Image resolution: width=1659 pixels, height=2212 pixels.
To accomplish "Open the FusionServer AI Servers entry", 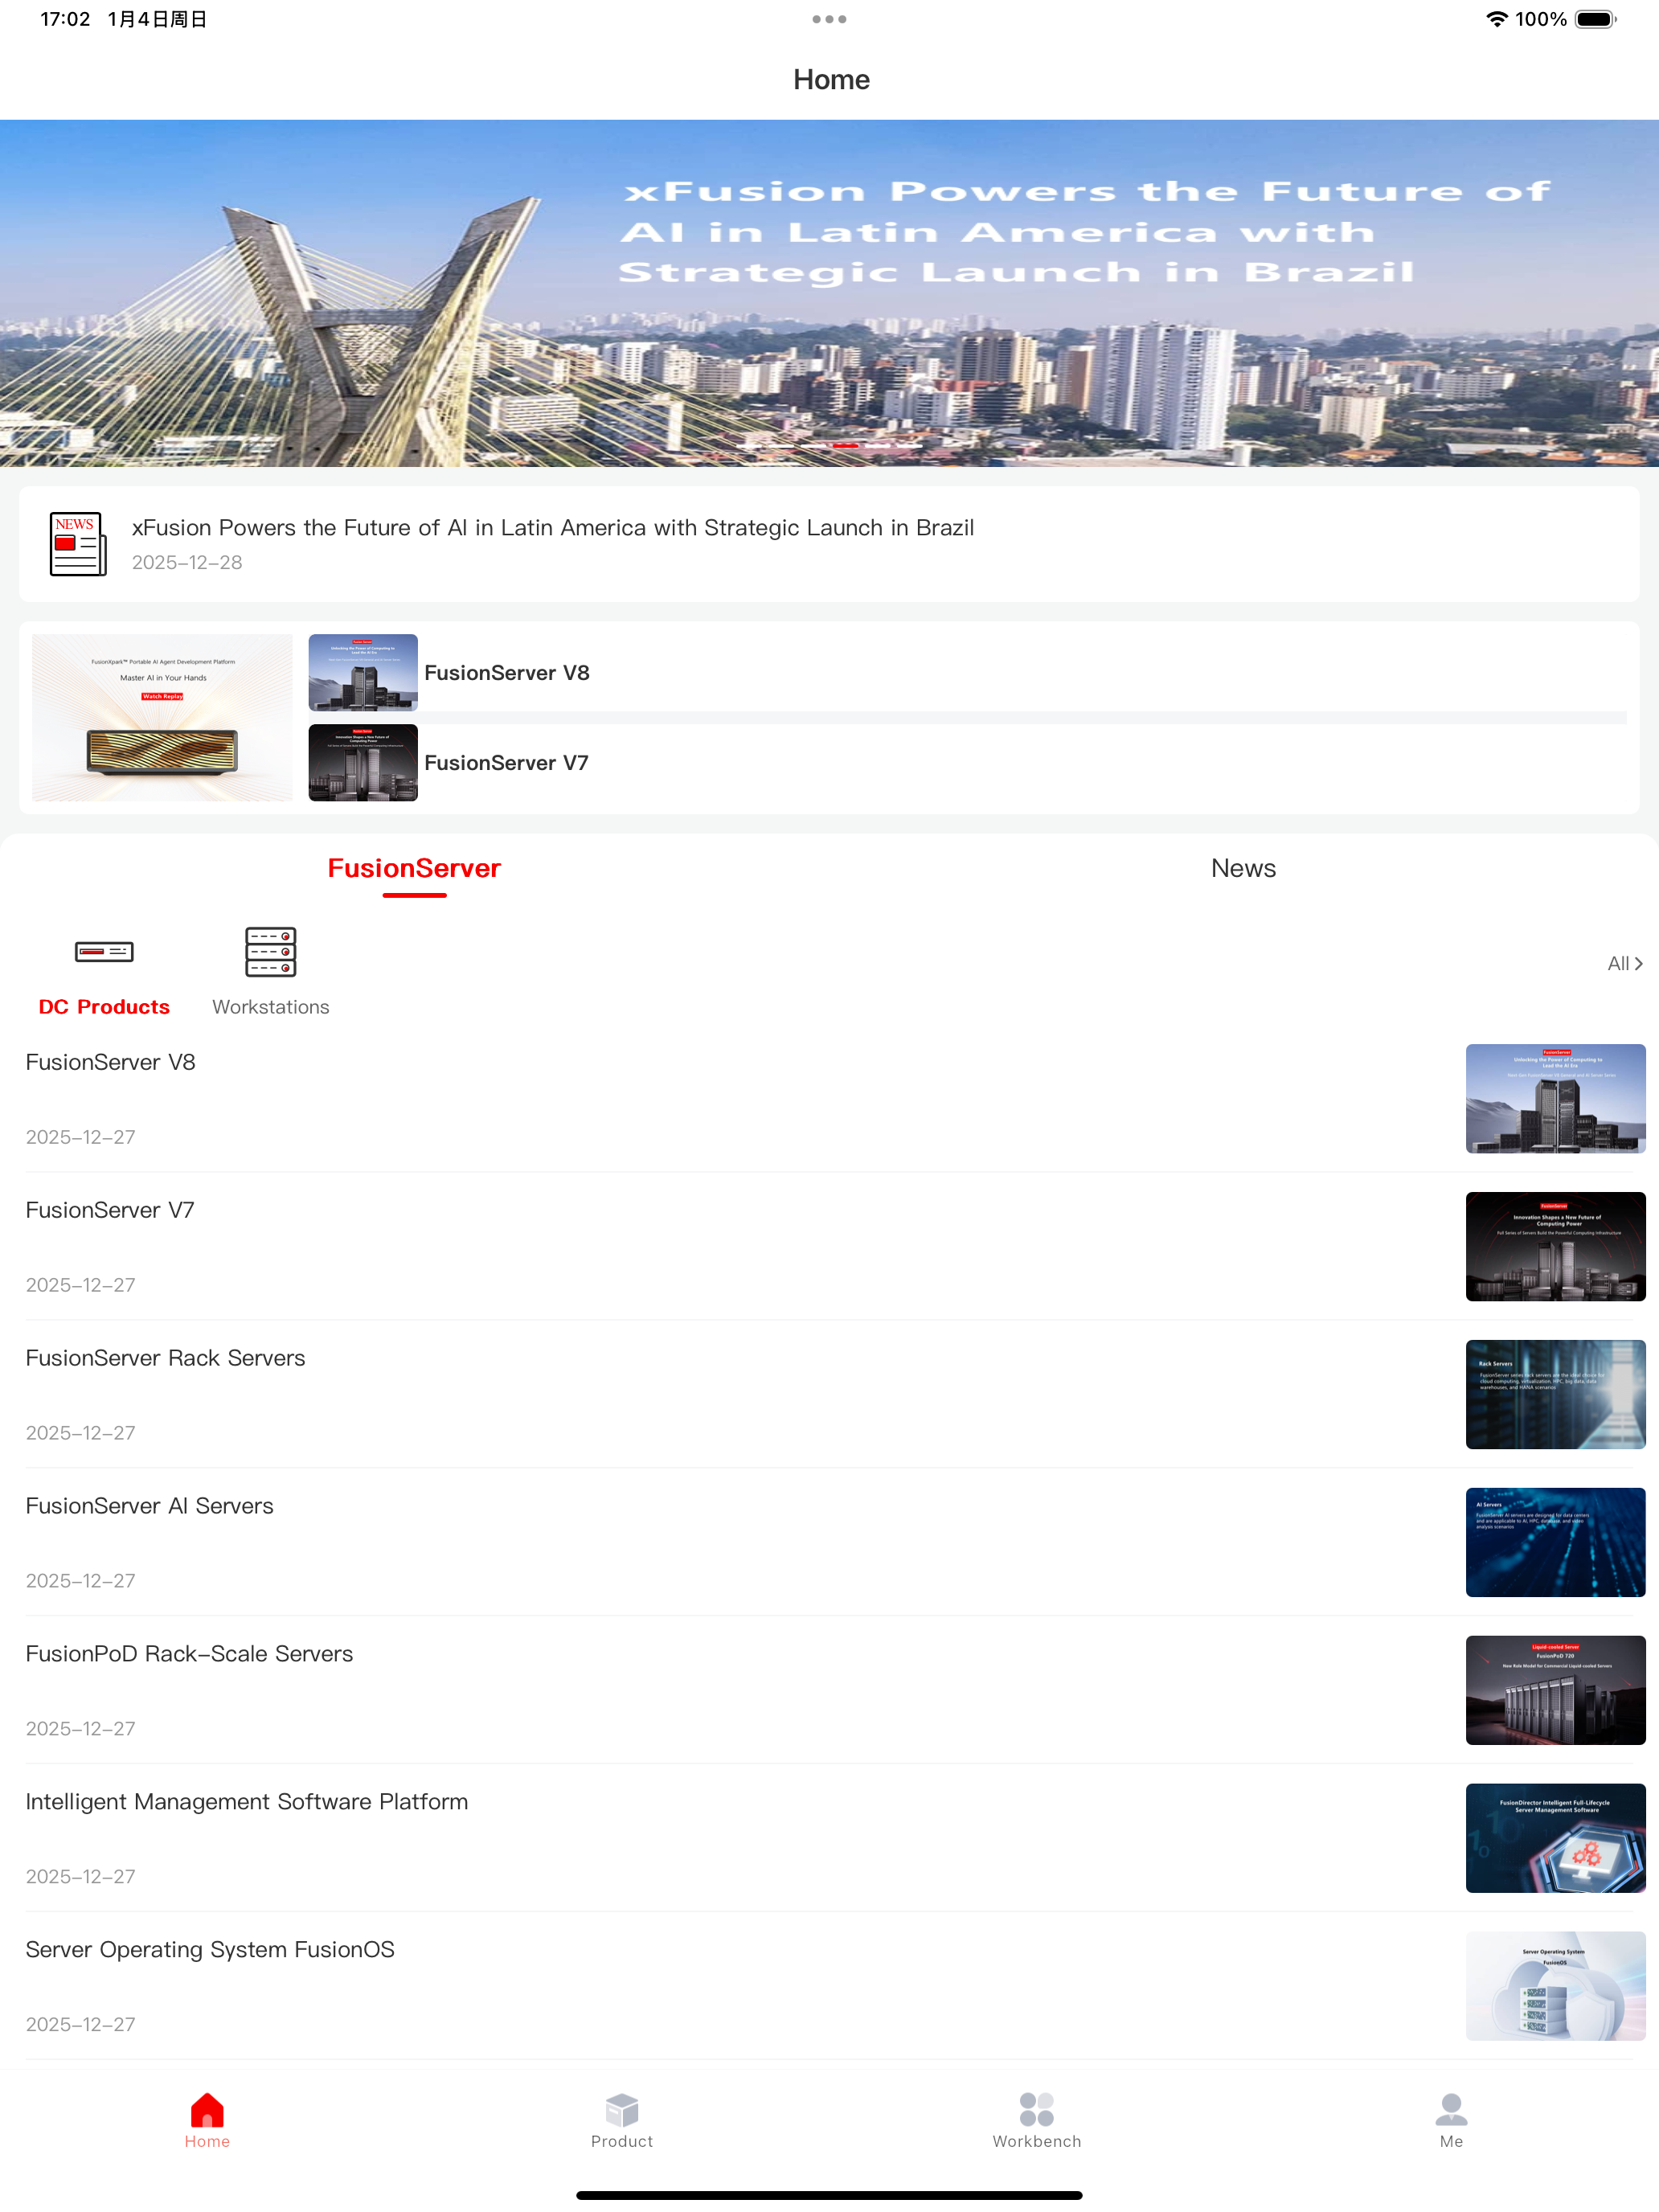I will click(829, 1542).
